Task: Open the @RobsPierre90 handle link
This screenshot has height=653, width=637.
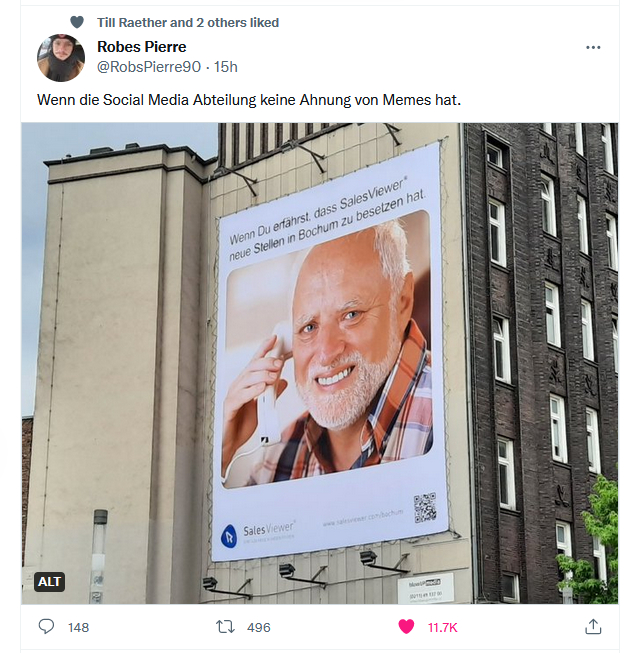Action: point(149,67)
